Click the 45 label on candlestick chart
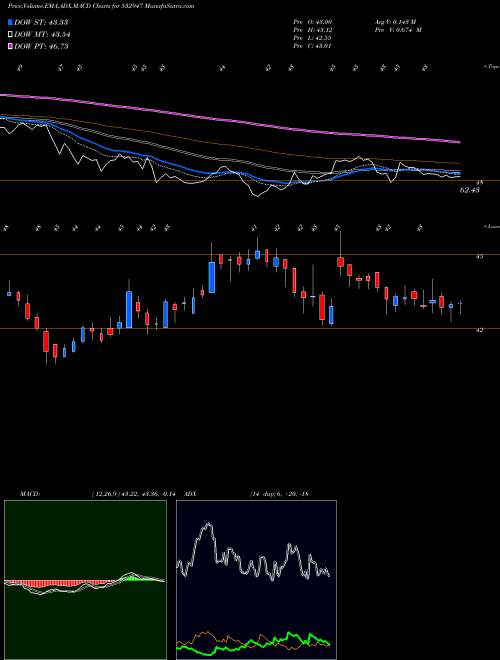Image resolution: width=500 pixels, height=660 pixels. pyautogui.click(x=479, y=256)
